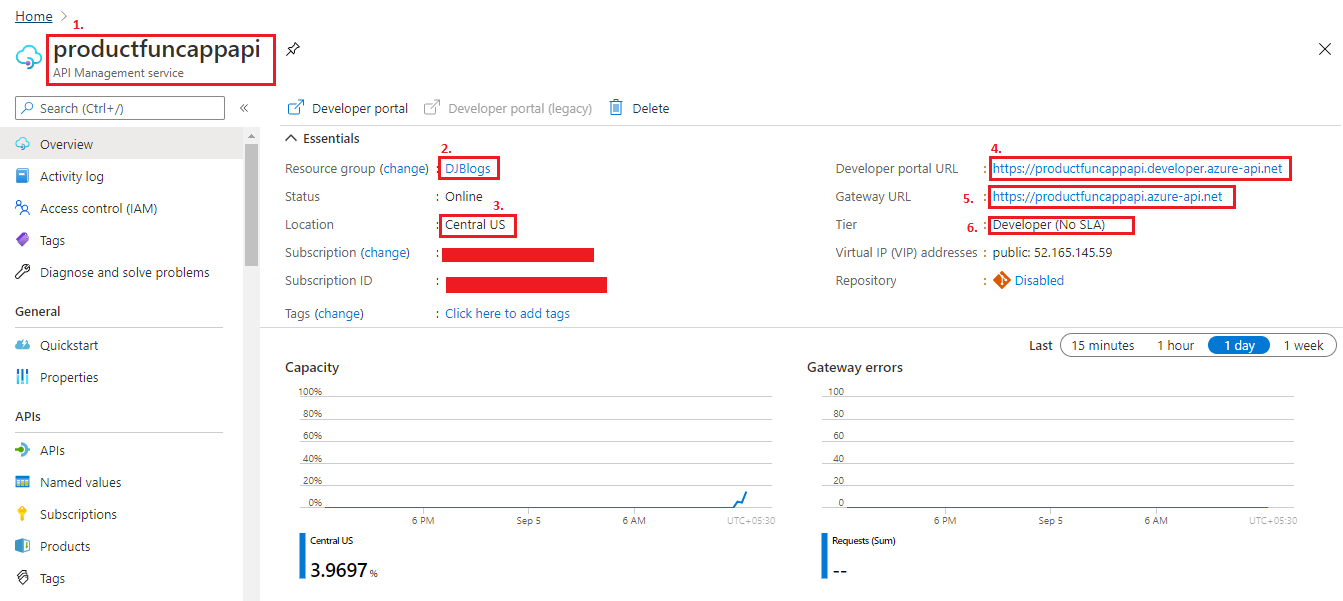Click the Delete trash icon

pyautogui.click(x=616, y=107)
